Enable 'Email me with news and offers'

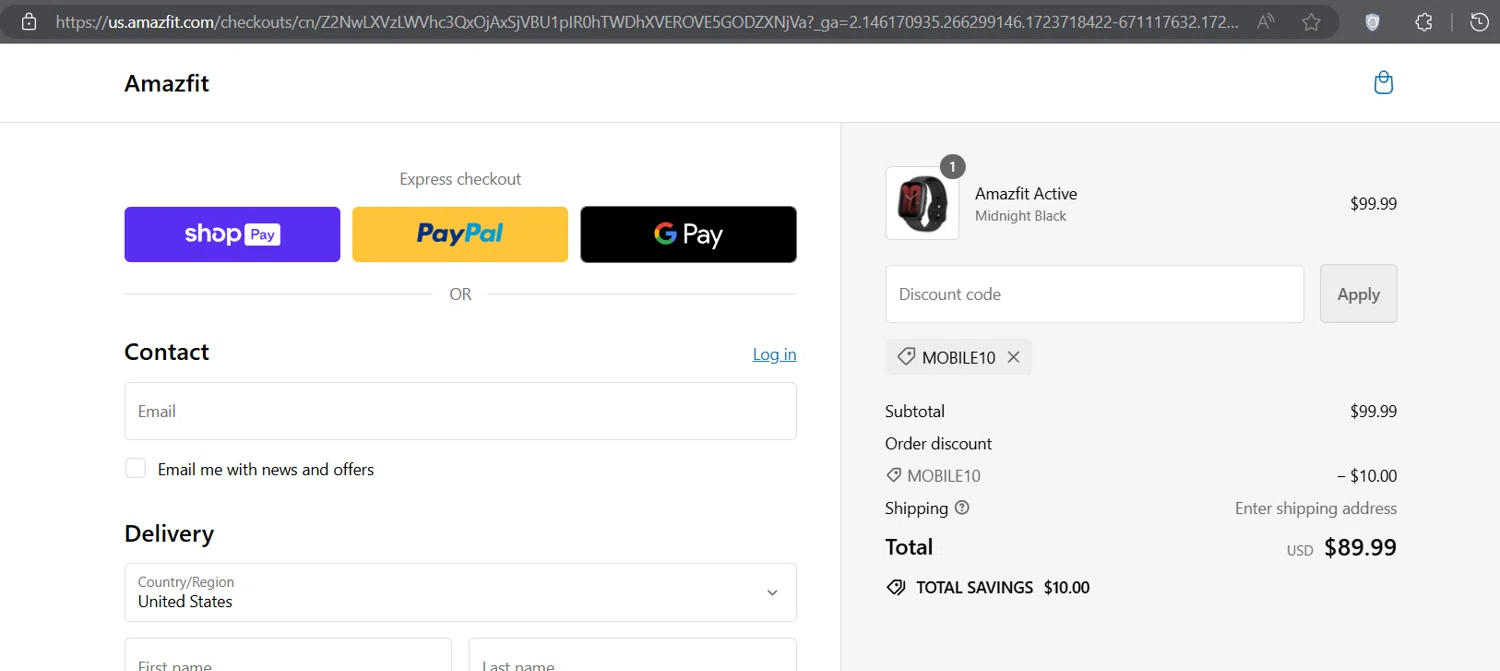click(136, 468)
